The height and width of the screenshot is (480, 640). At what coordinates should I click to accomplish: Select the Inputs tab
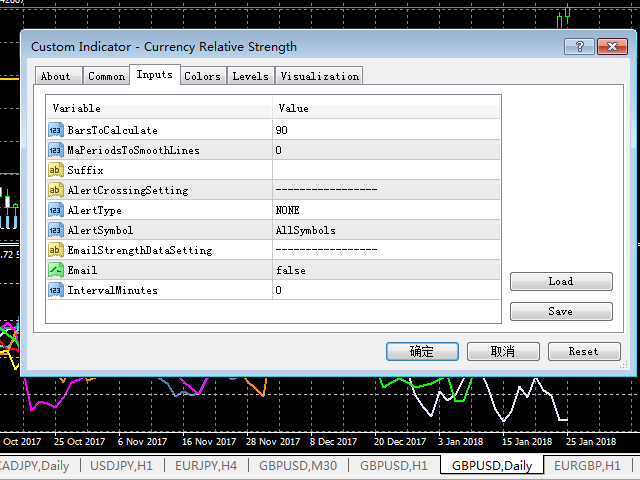(155, 75)
